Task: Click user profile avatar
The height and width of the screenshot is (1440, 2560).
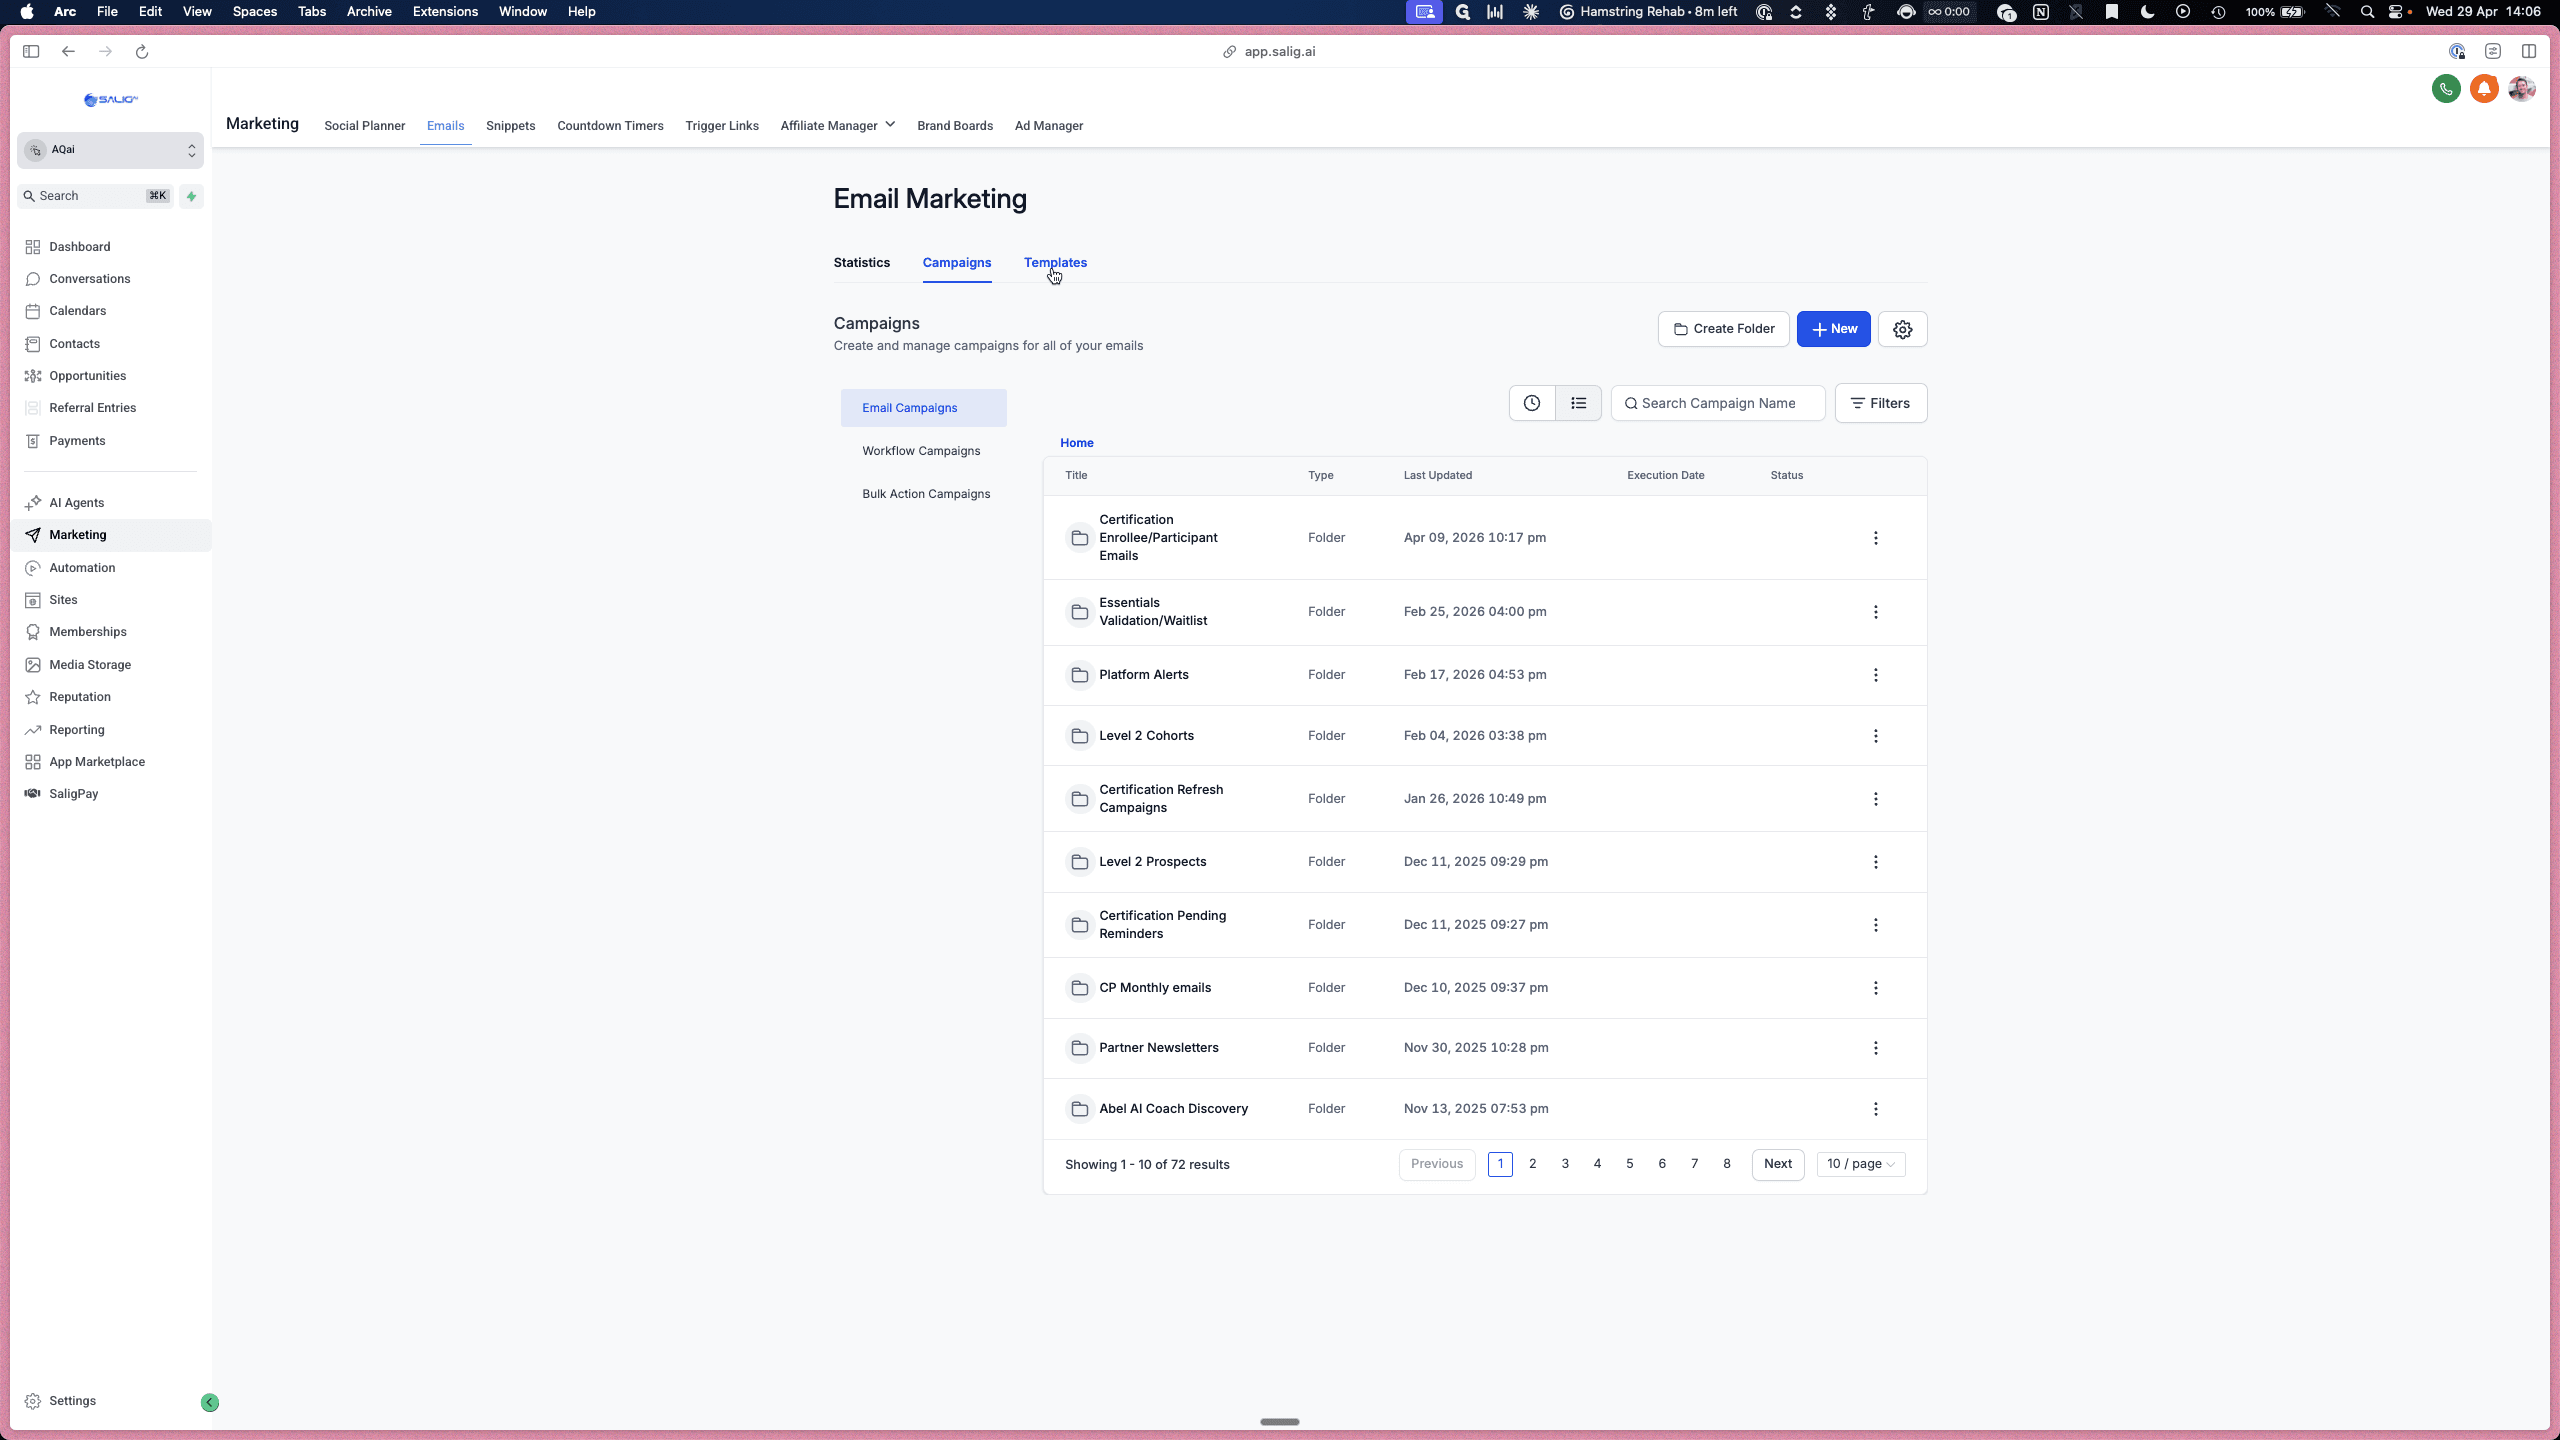Action: point(2521,89)
